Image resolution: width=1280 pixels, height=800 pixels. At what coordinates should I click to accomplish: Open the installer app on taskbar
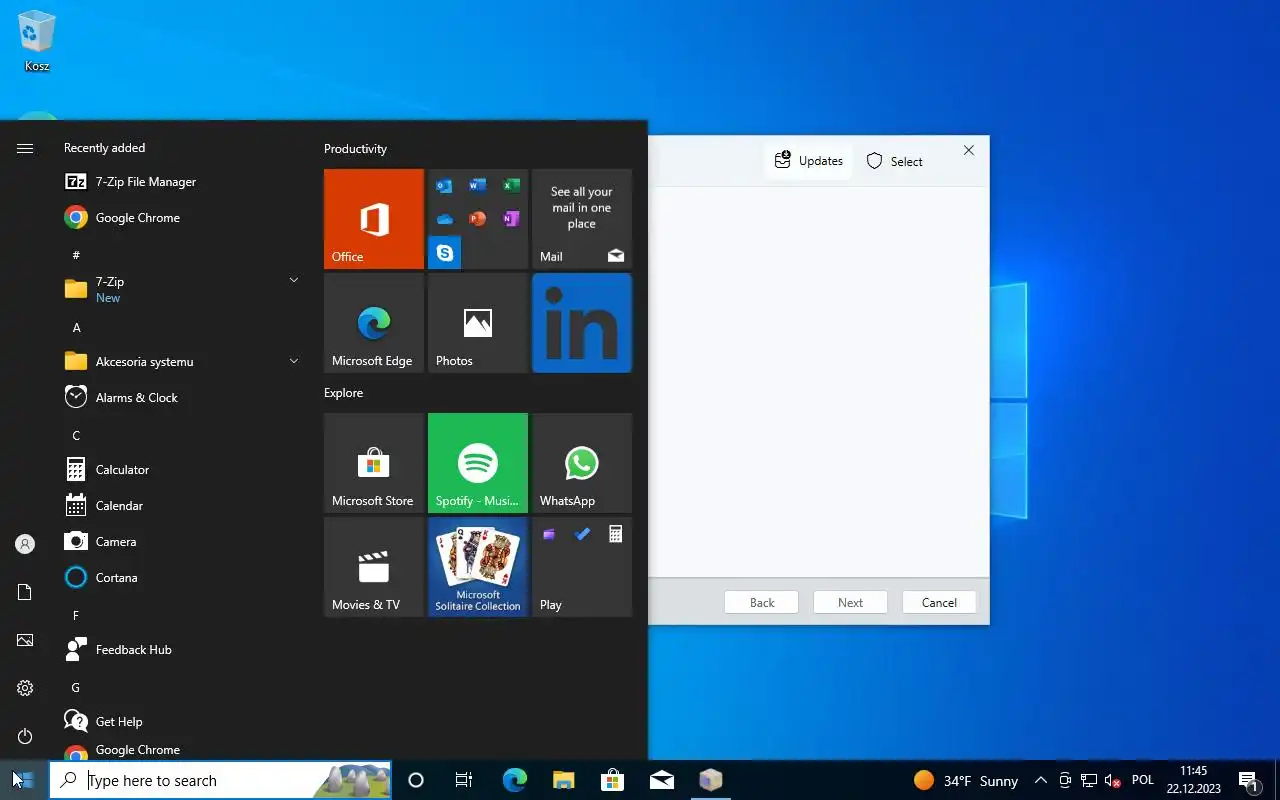[711, 780]
